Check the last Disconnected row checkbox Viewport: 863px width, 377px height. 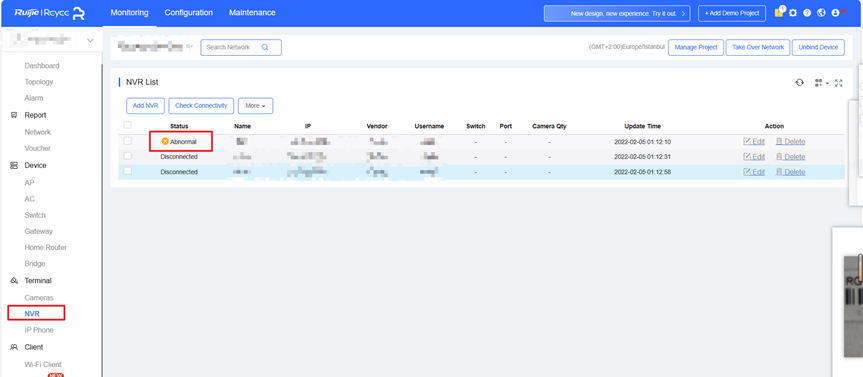coord(128,171)
